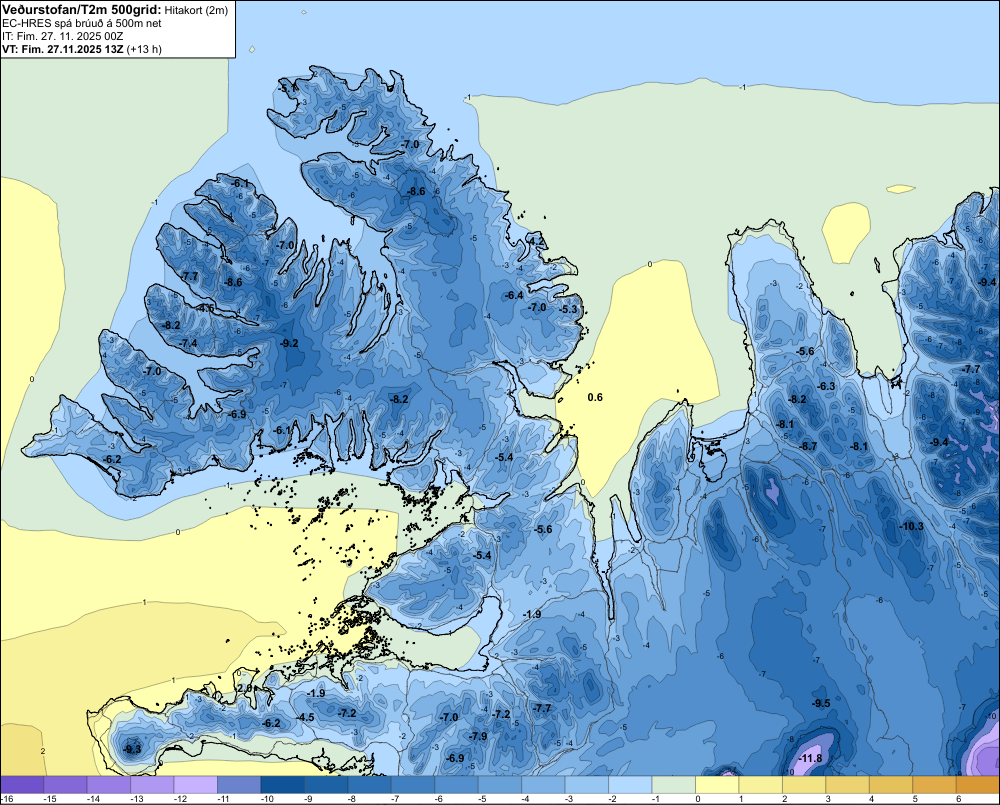This screenshot has height=805, width=1000.
Task: Click the -5.3 temperature label
Action: (568, 309)
